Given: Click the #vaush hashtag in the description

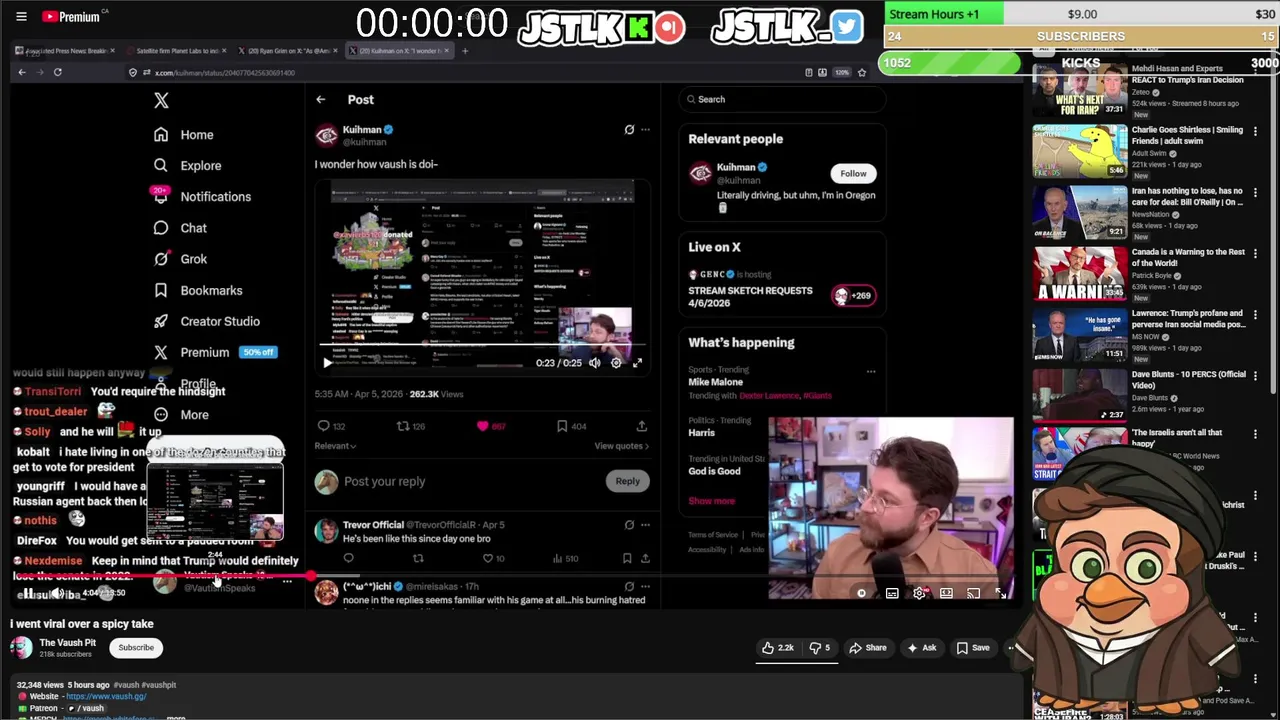Looking at the screenshot, I should point(125,685).
